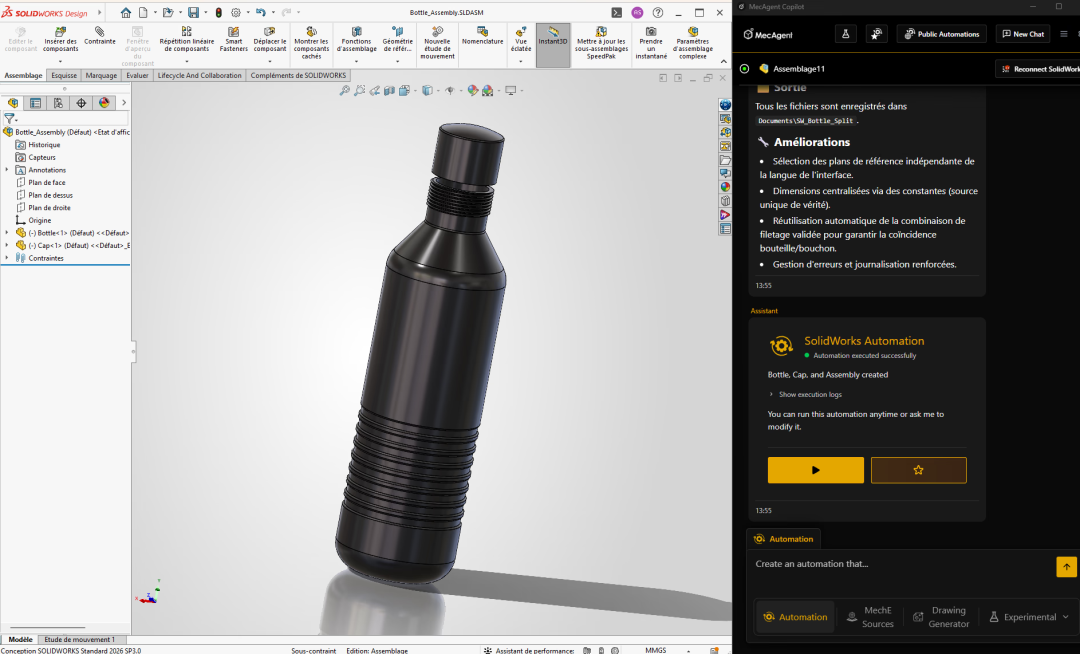Click the Rebuild traffic light icon
1080x654 pixels.
pos(218,12)
